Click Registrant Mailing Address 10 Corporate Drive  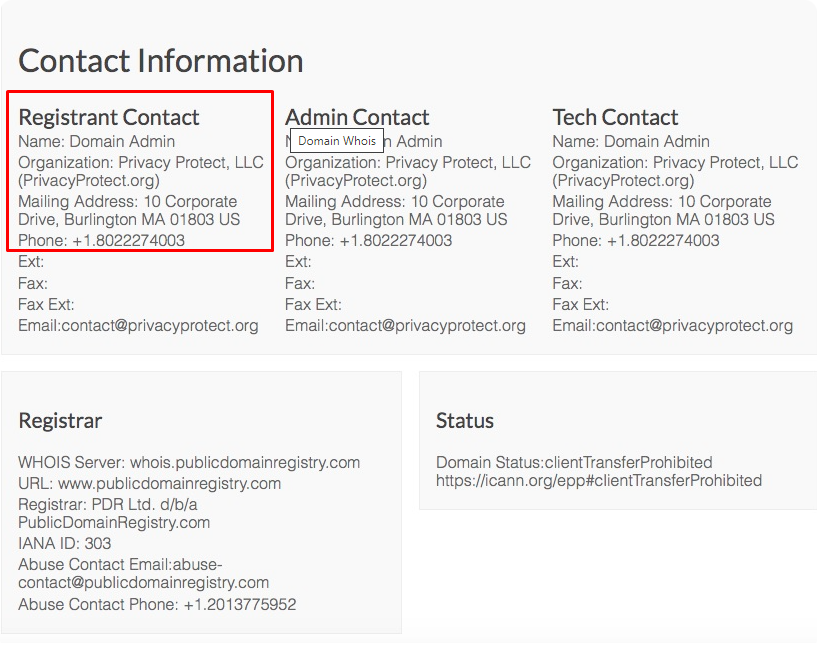(x=129, y=211)
